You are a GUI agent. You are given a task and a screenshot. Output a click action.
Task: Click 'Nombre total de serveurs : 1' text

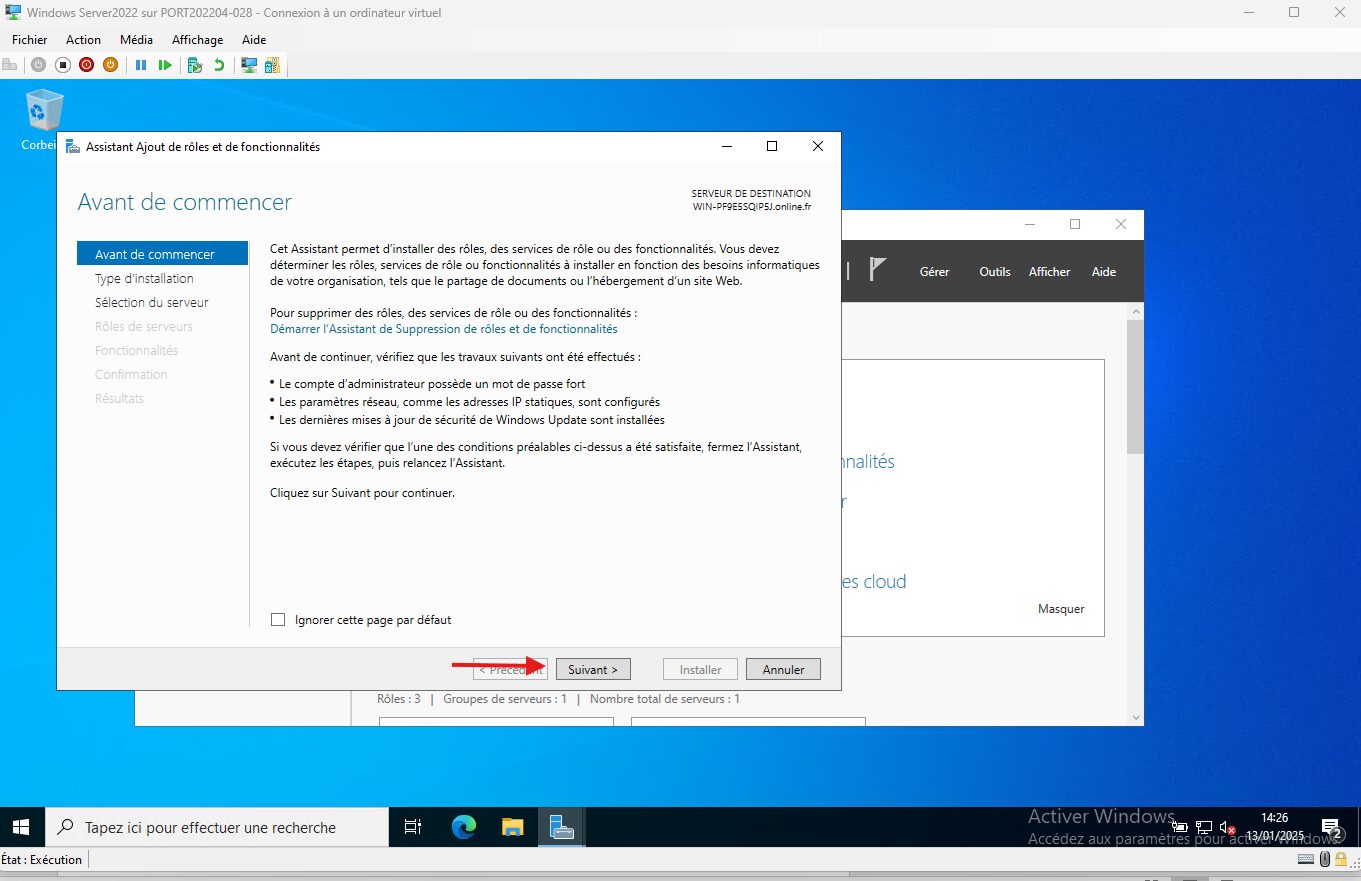point(665,699)
